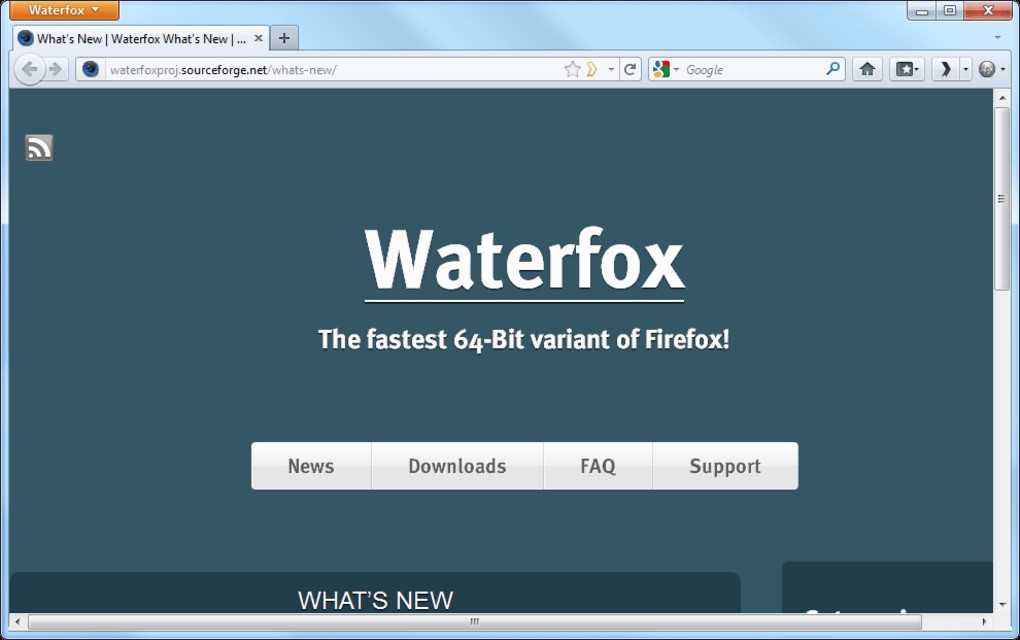
Task: Open the RSS feed icon on the page
Action: tap(38, 147)
